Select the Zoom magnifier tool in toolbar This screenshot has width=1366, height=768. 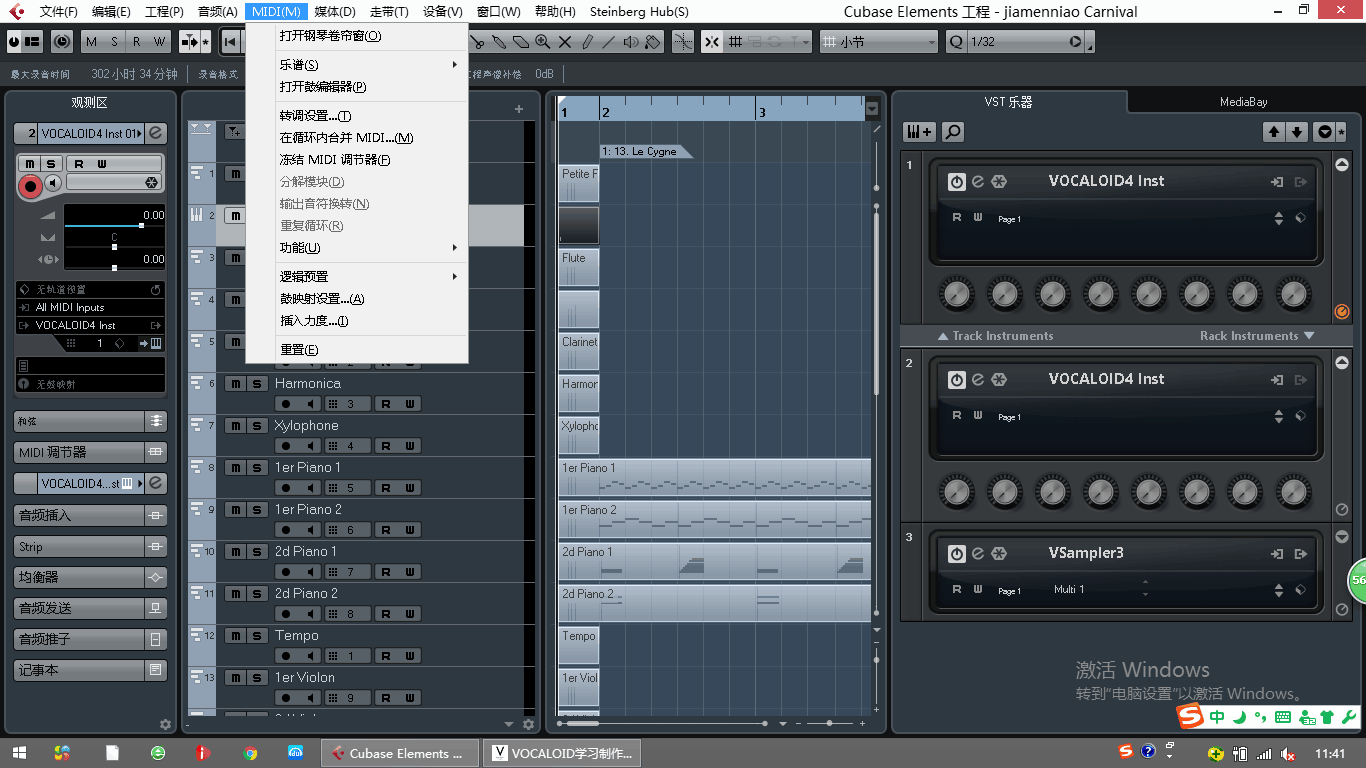point(543,42)
